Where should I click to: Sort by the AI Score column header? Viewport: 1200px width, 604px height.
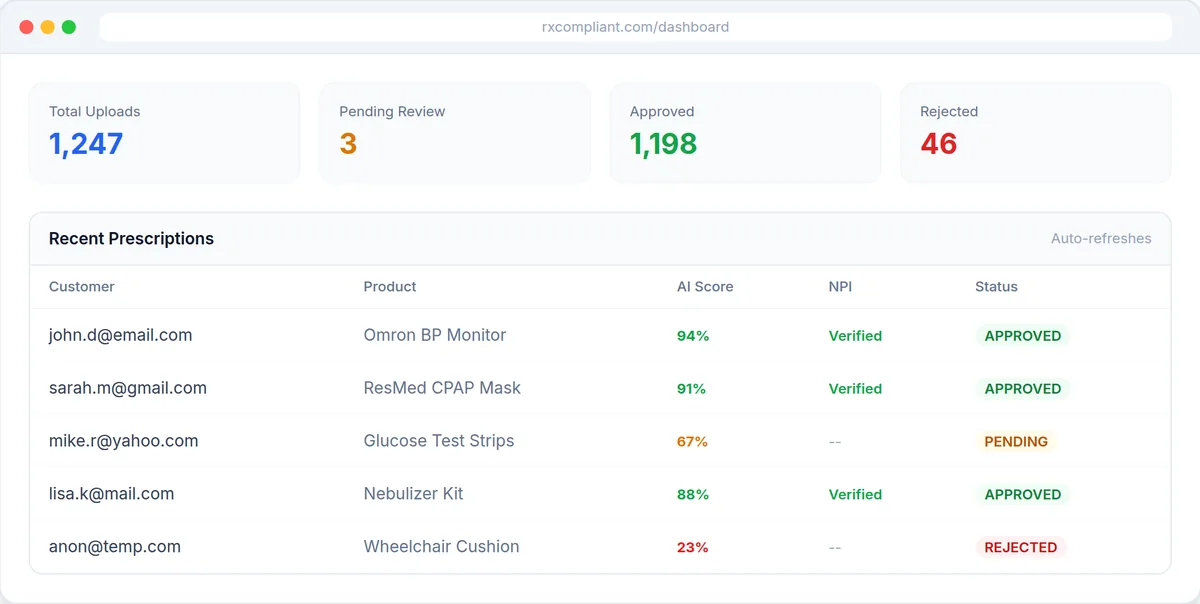(705, 287)
